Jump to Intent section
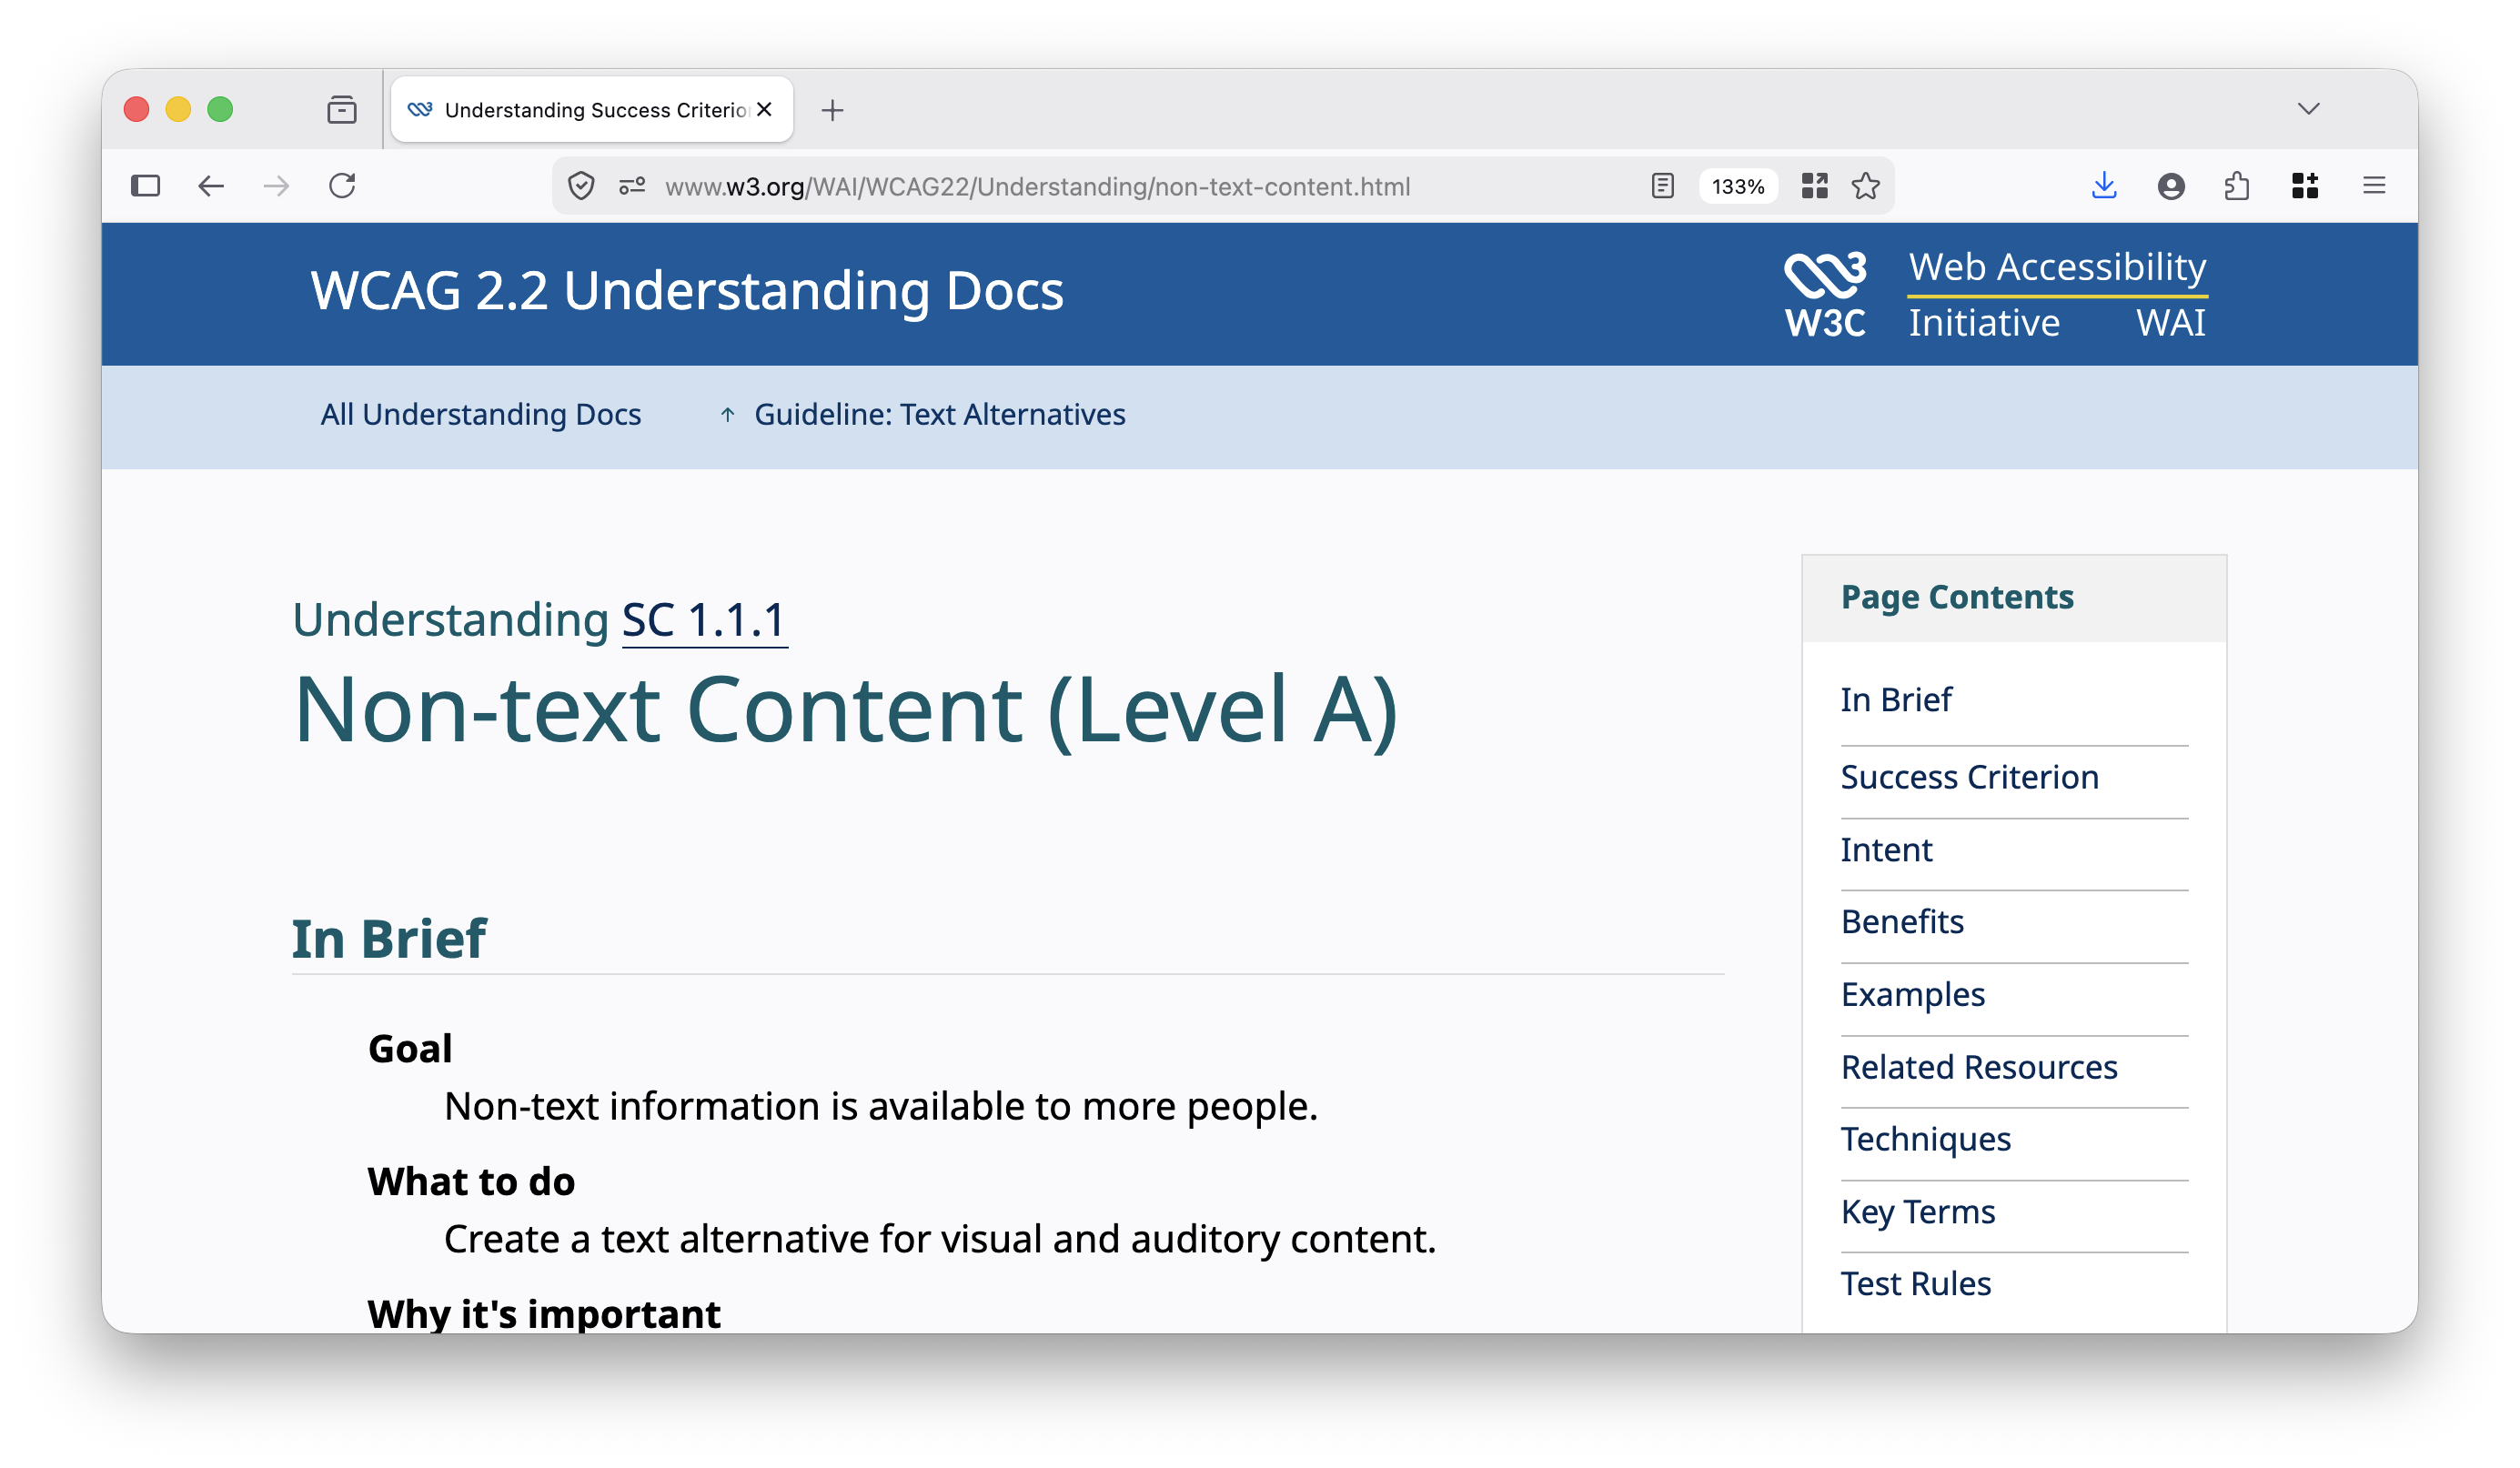 pyautogui.click(x=1886, y=850)
